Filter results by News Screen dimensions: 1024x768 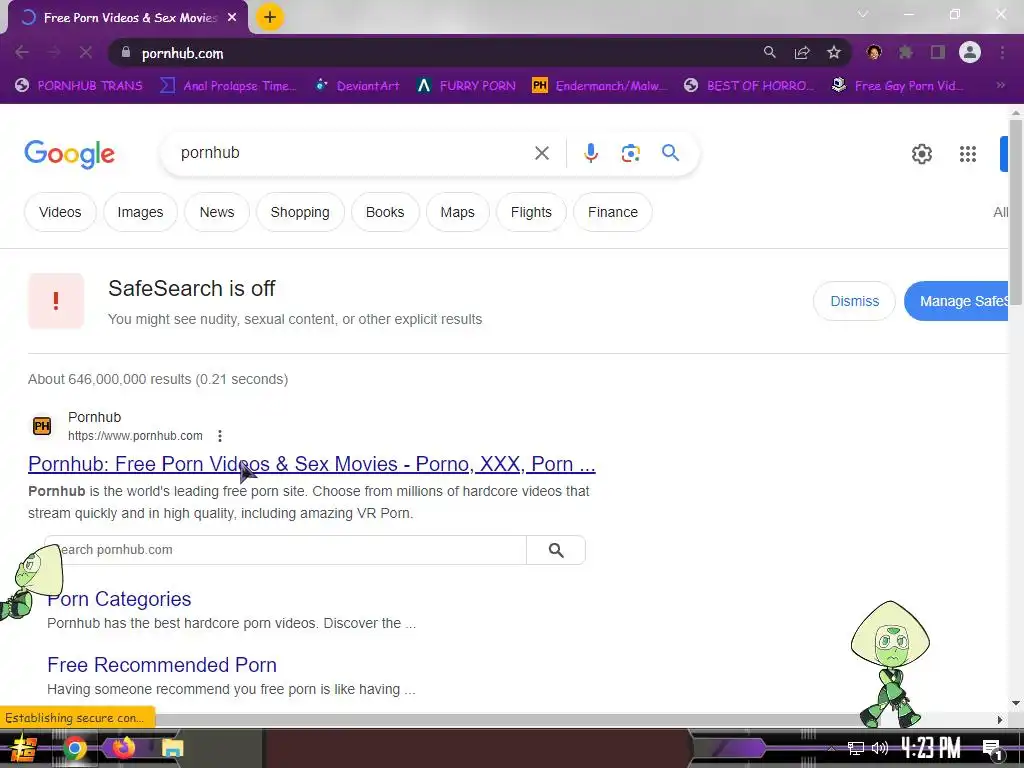217,212
